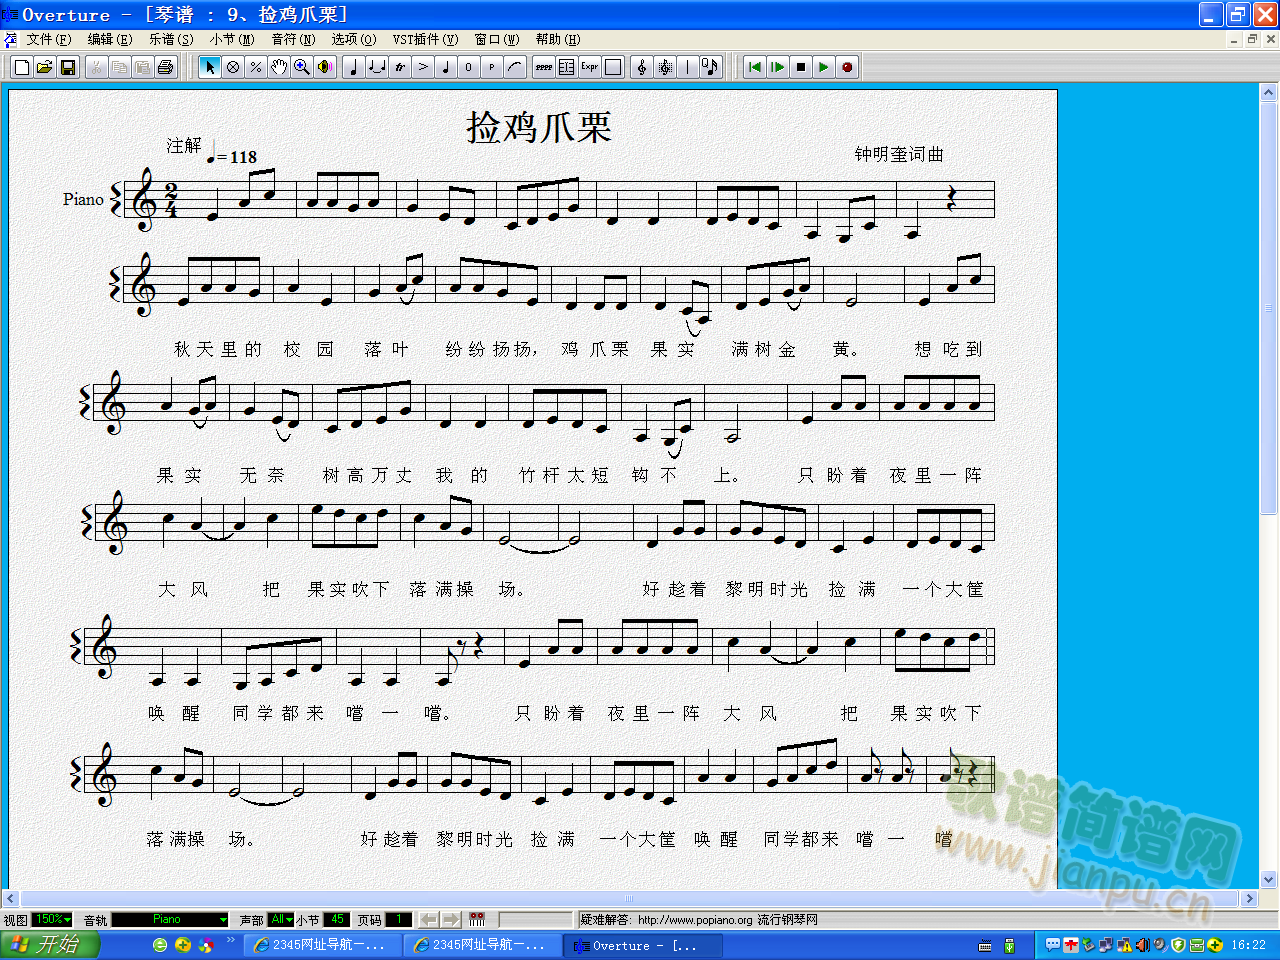
Task: Open the treble clef palette
Action: click(x=641, y=67)
